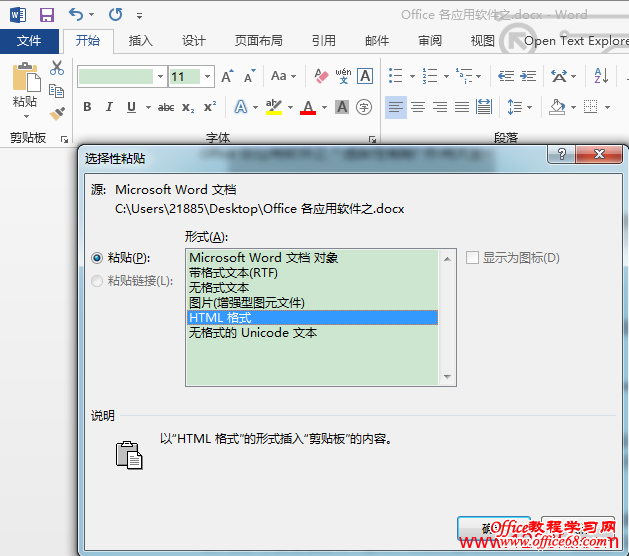The width and height of the screenshot is (629, 556).
Task: Click the Cut scissors icon
Action: pos(57,68)
